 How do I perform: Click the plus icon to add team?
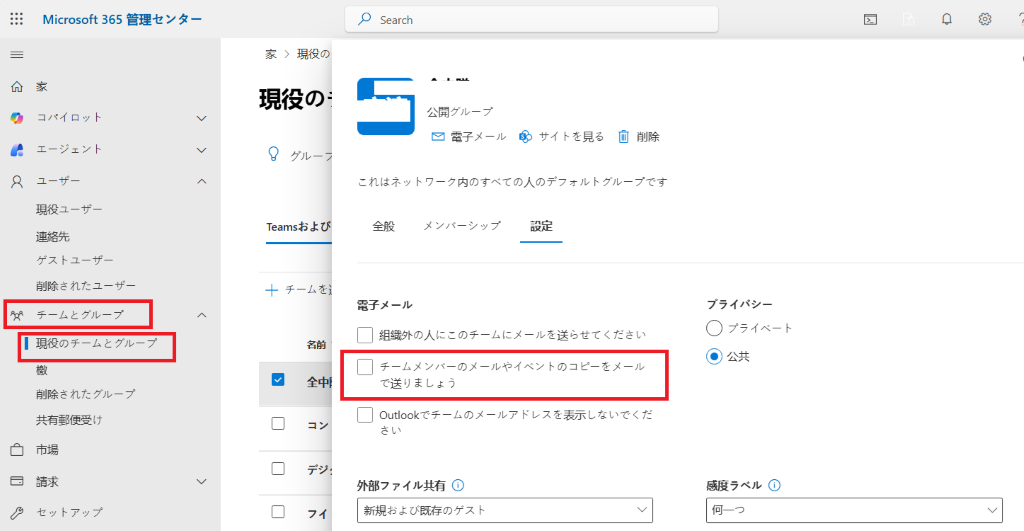point(272,290)
